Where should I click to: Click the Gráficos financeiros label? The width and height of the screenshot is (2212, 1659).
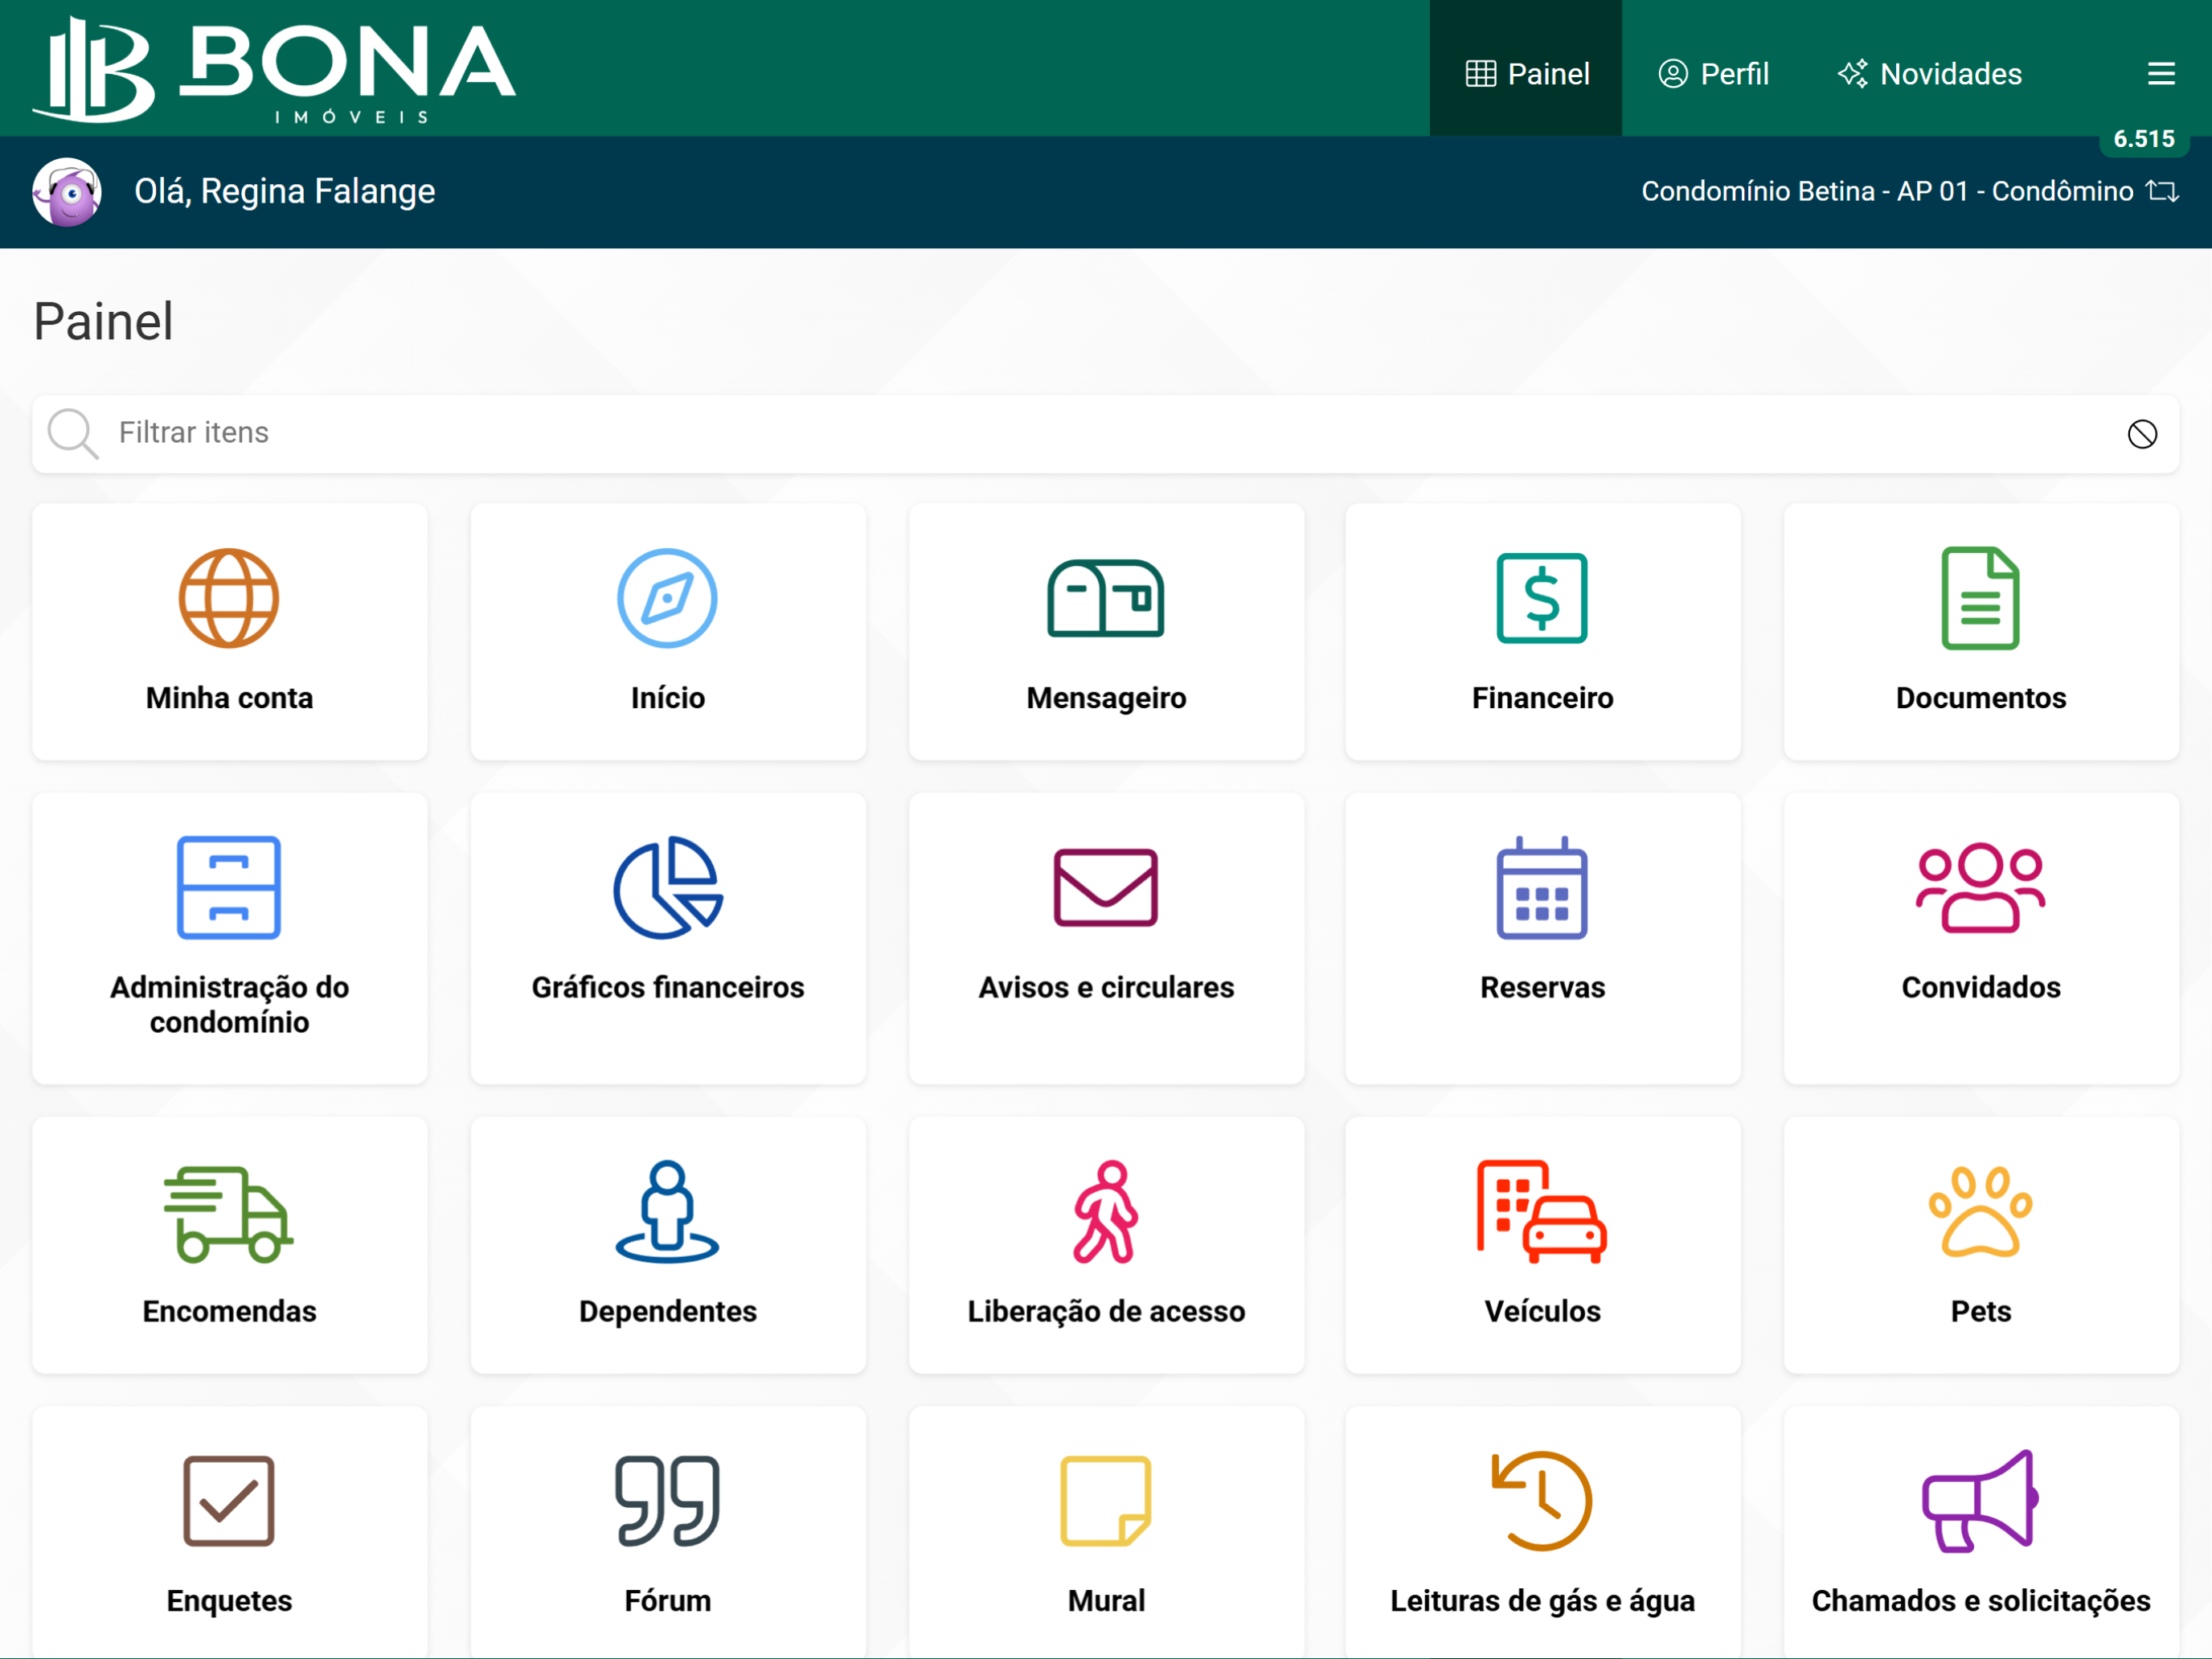coord(667,987)
